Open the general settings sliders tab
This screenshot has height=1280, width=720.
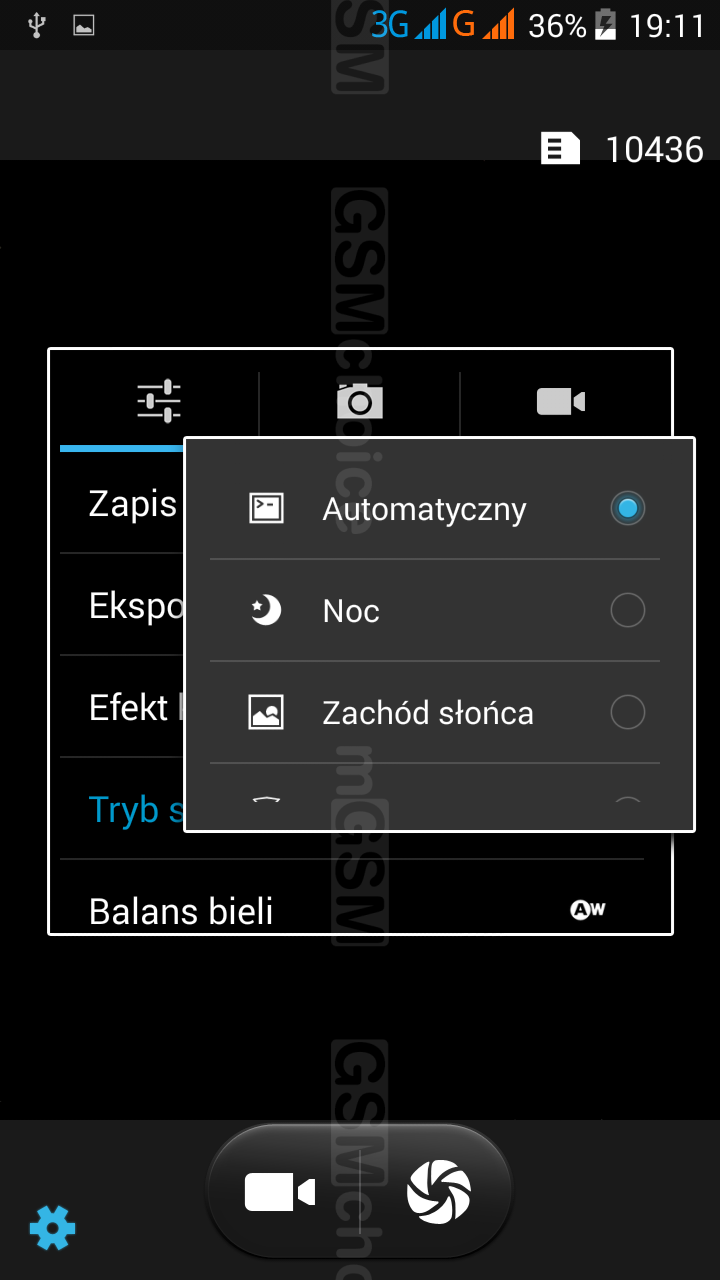pyautogui.click(x=159, y=402)
